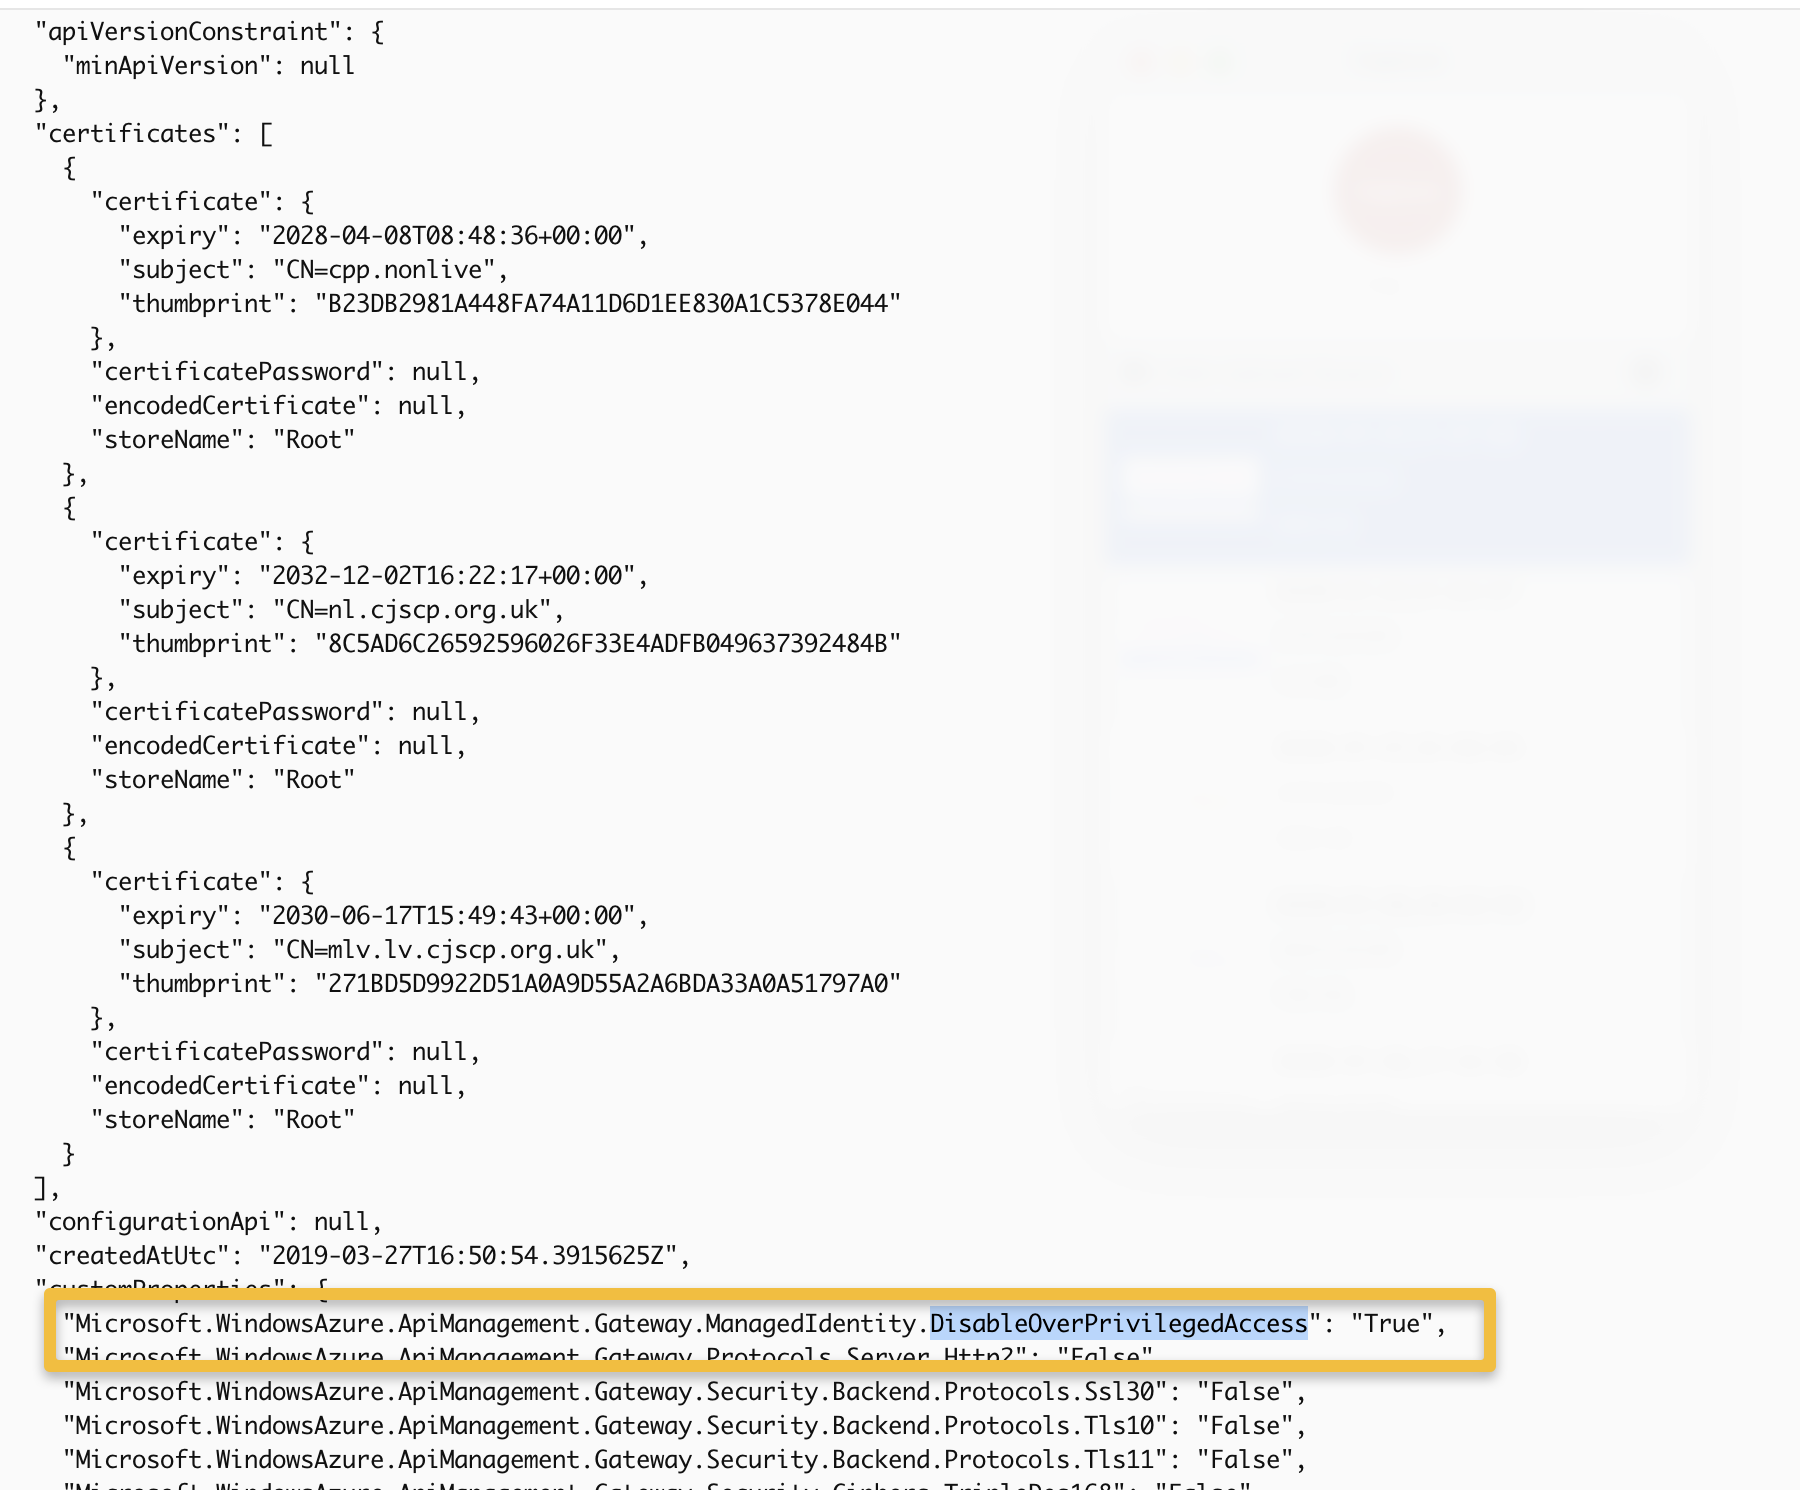Click the "True" value for DisableOverPrivilegedAccess

pyautogui.click(x=1392, y=1324)
